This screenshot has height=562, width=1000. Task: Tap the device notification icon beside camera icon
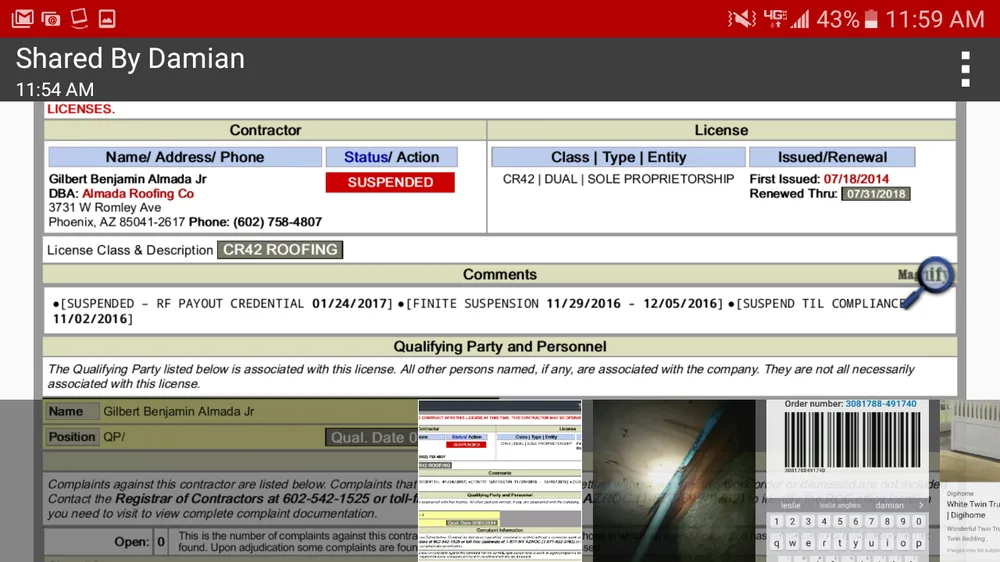click(79, 18)
